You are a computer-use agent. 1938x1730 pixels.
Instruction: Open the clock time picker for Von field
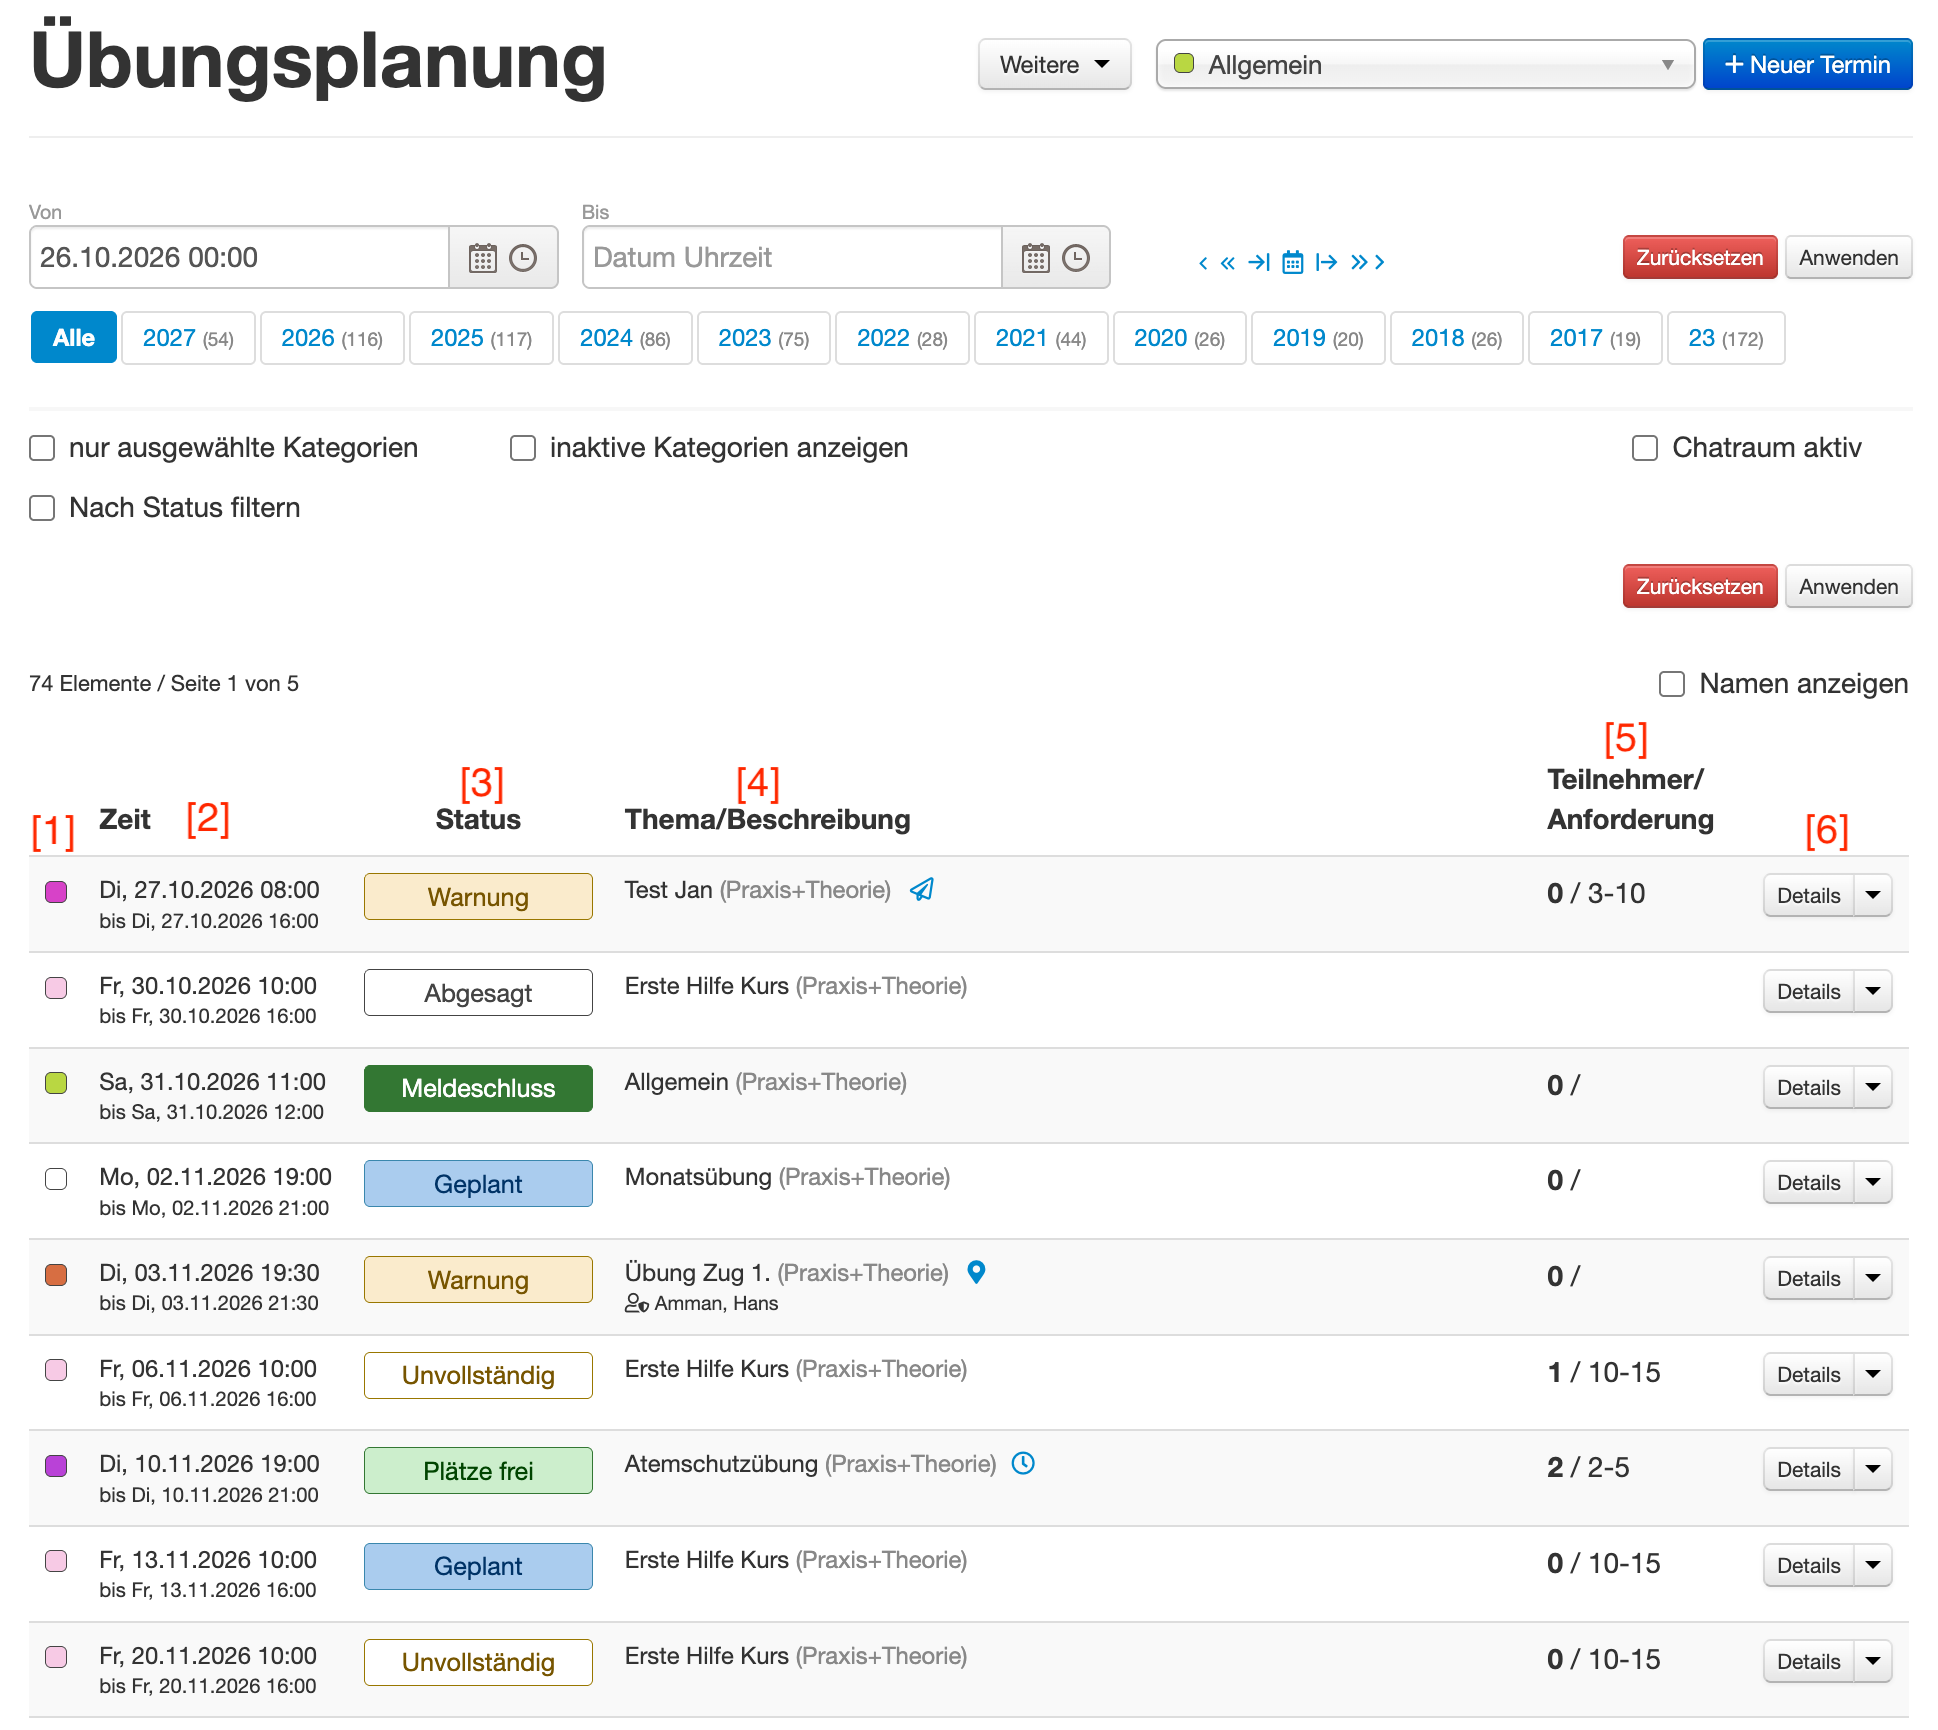523,258
